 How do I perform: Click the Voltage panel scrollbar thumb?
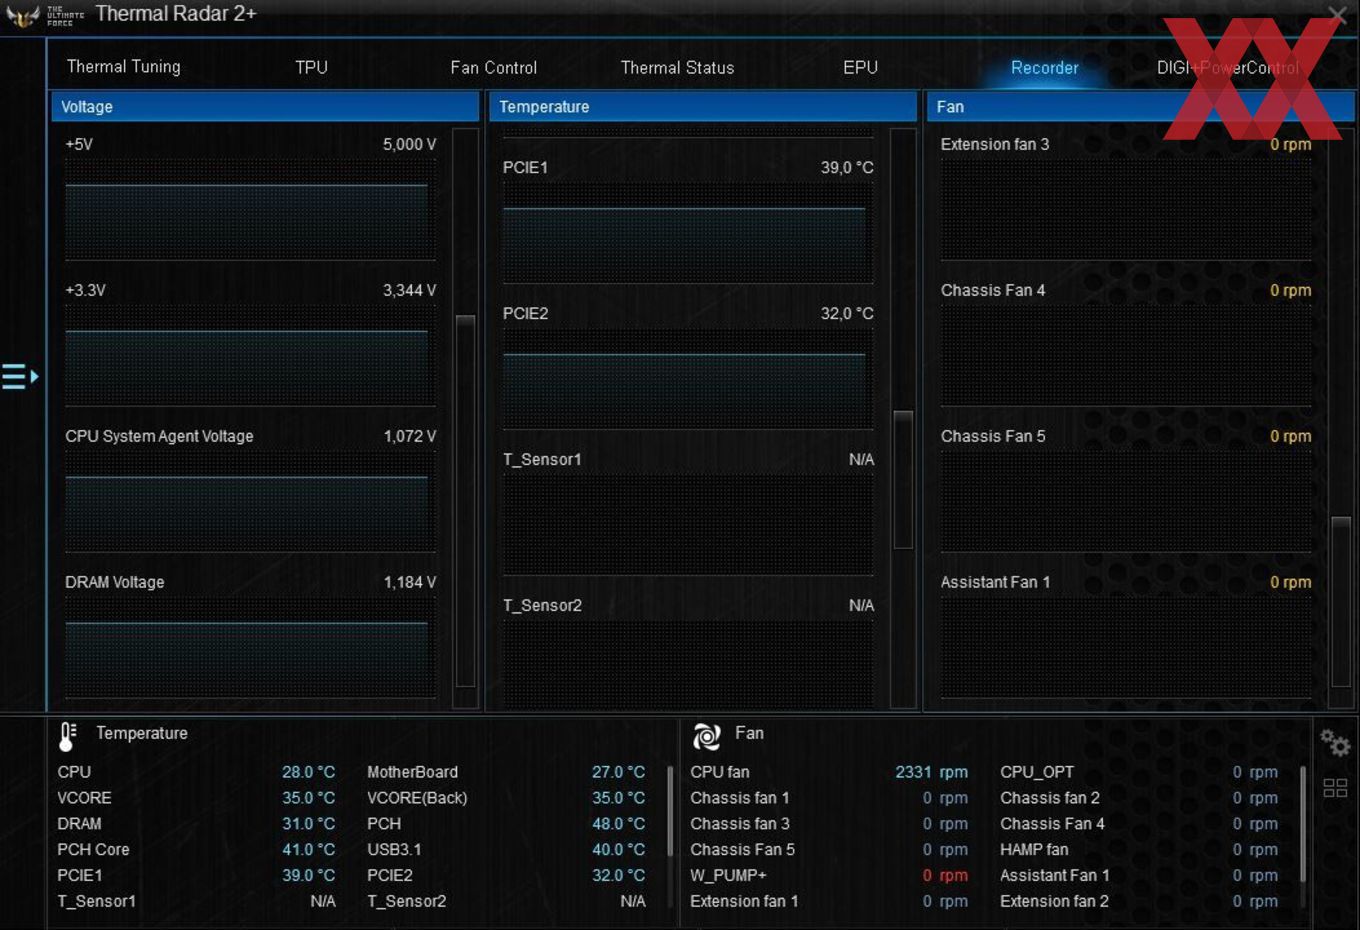click(x=465, y=499)
